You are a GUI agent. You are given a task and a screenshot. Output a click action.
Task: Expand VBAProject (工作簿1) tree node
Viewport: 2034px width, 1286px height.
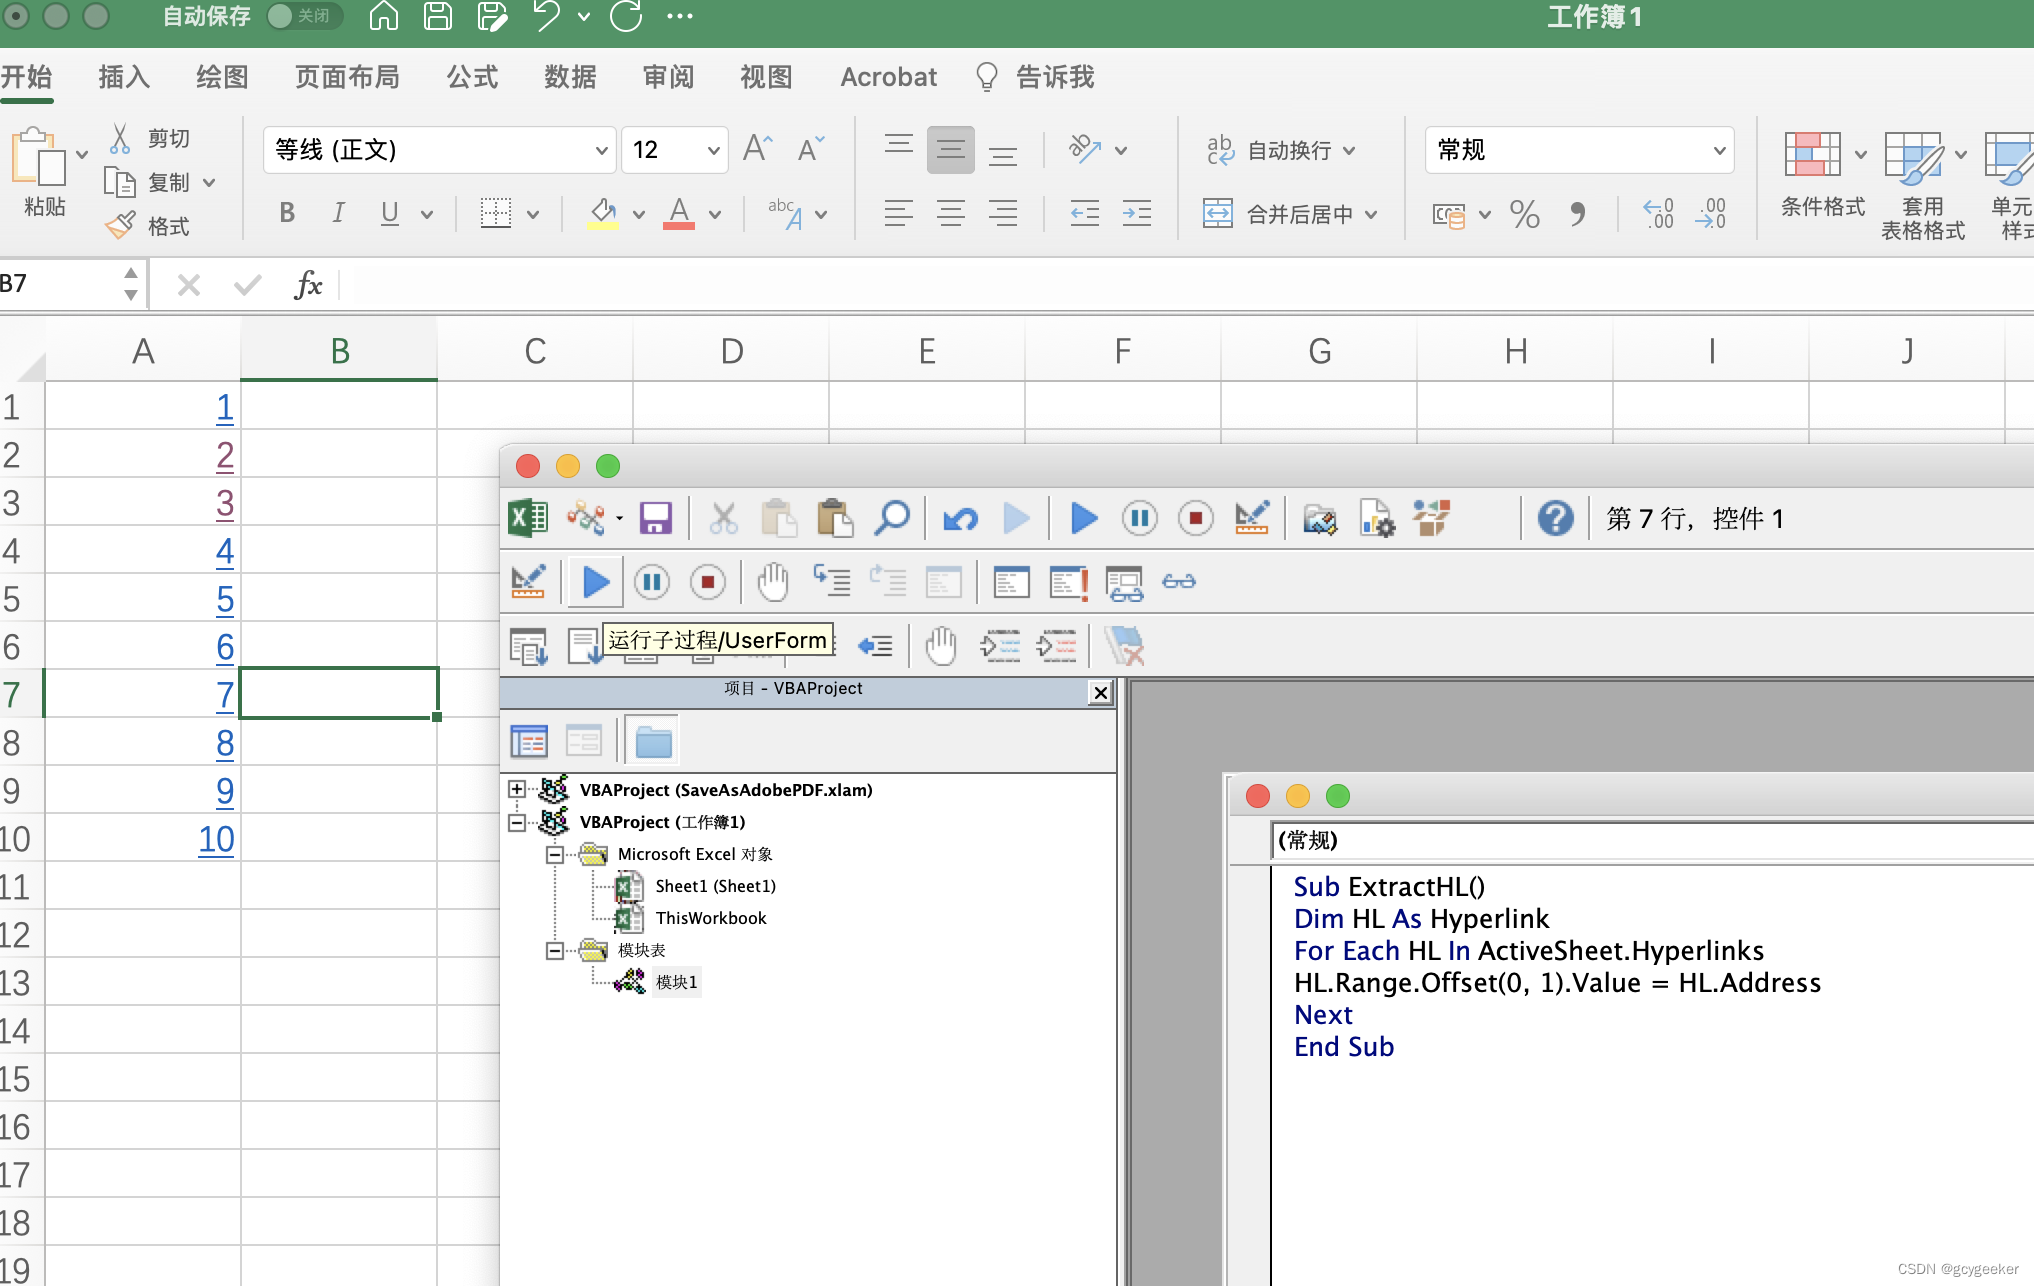[518, 821]
